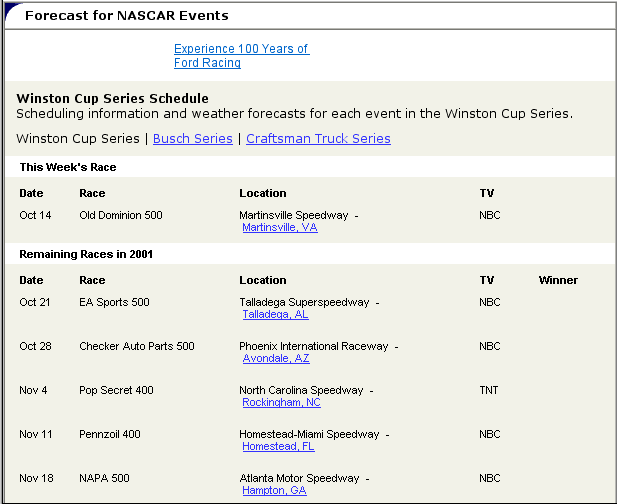
Task: Click the NAPA 500 race name
Action: click(x=104, y=478)
